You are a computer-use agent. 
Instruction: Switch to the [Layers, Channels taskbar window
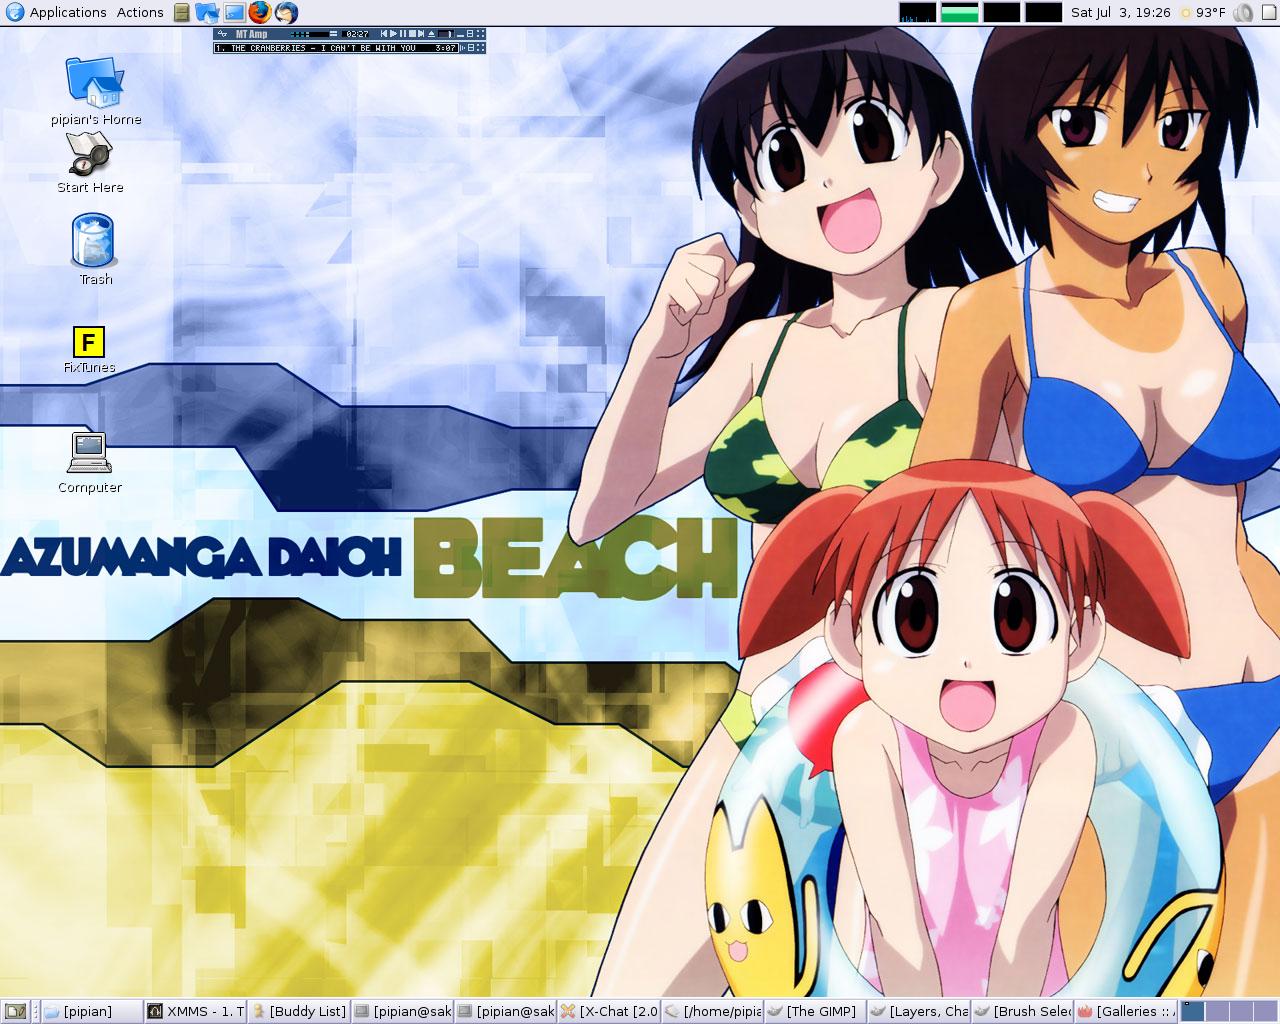[x=920, y=1011]
